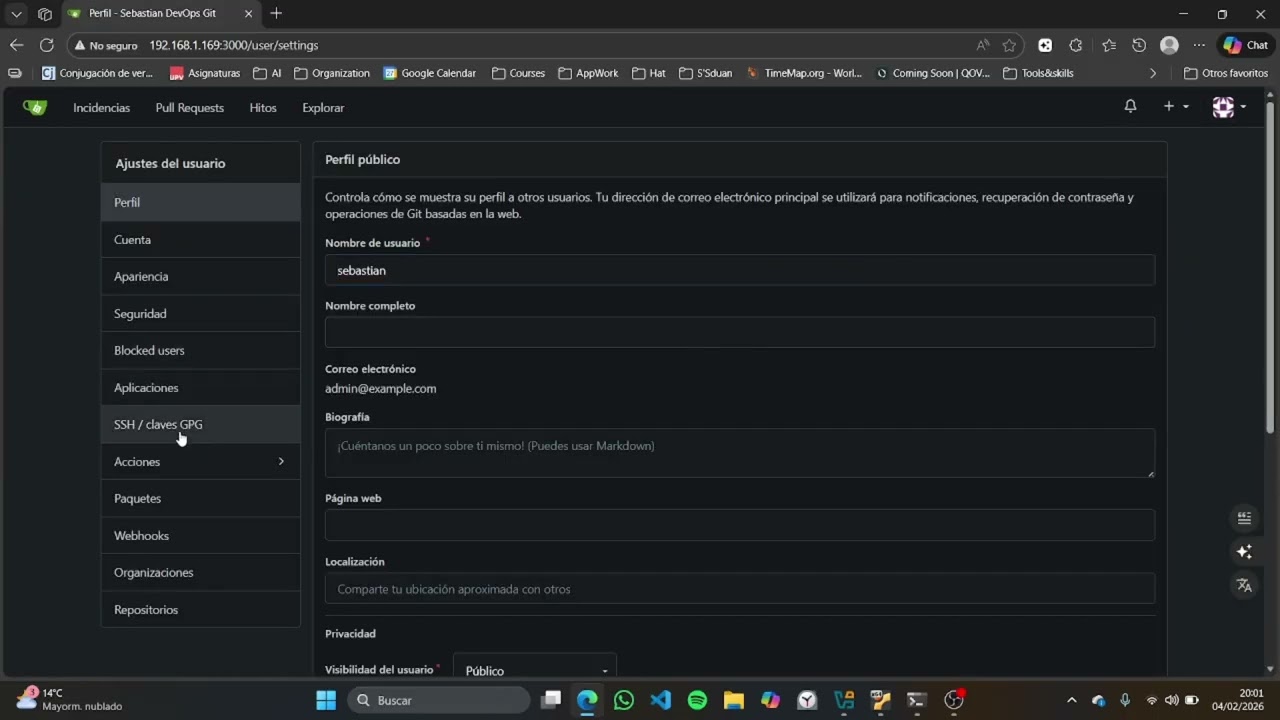Show more bookmarks with the chevron
The height and width of the screenshot is (720, 1280).
pyautogui.click(x=1153, y=73)
